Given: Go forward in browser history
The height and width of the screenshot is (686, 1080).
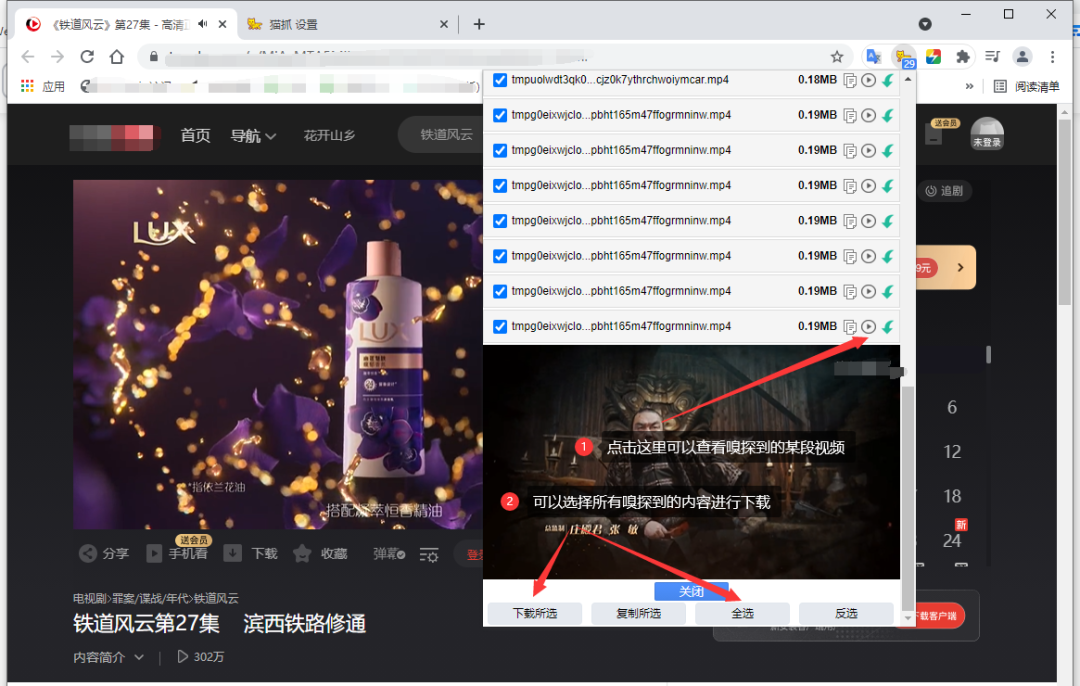Looking at the screenshot, I should click(57, 56).
